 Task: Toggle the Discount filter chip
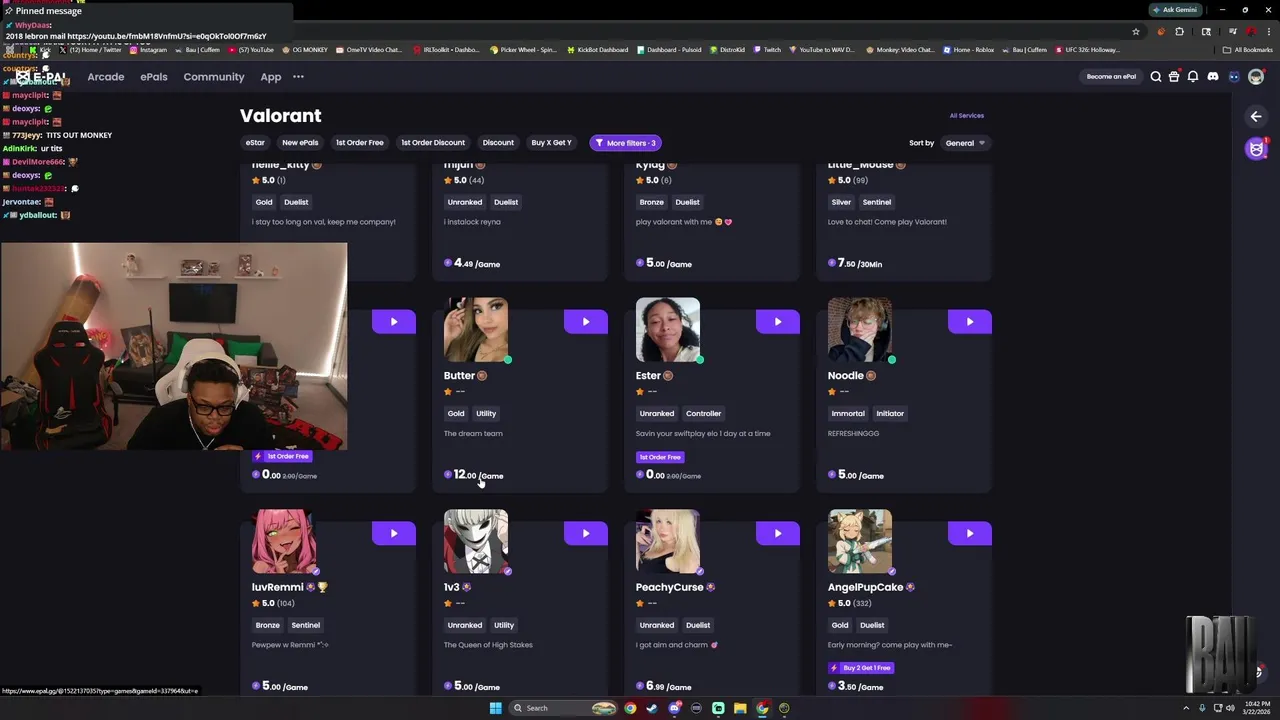pos(498,143)
